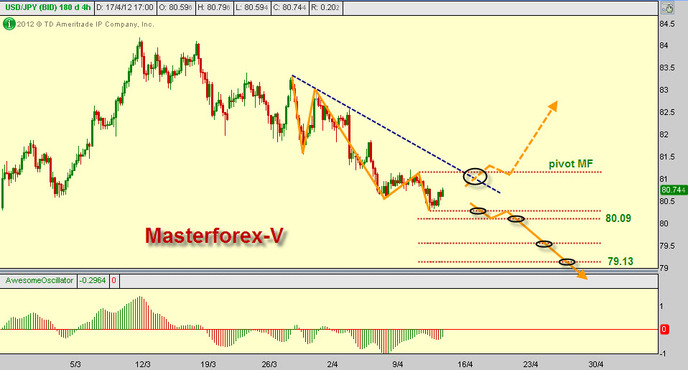The image size is (688, 370).
Task: Click the pivot MF level label
Action: [570, 164]
